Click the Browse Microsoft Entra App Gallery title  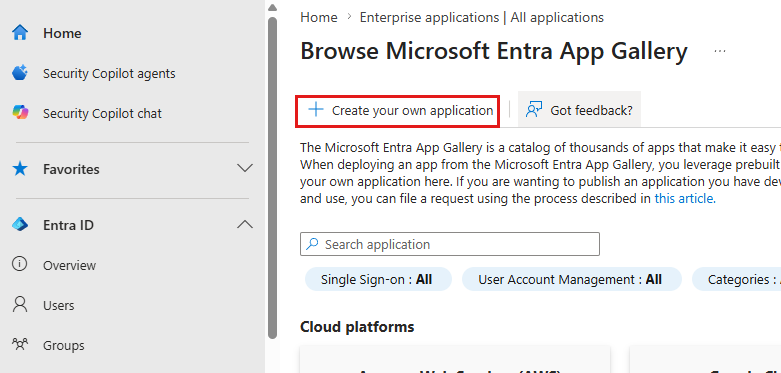point(494,51)
